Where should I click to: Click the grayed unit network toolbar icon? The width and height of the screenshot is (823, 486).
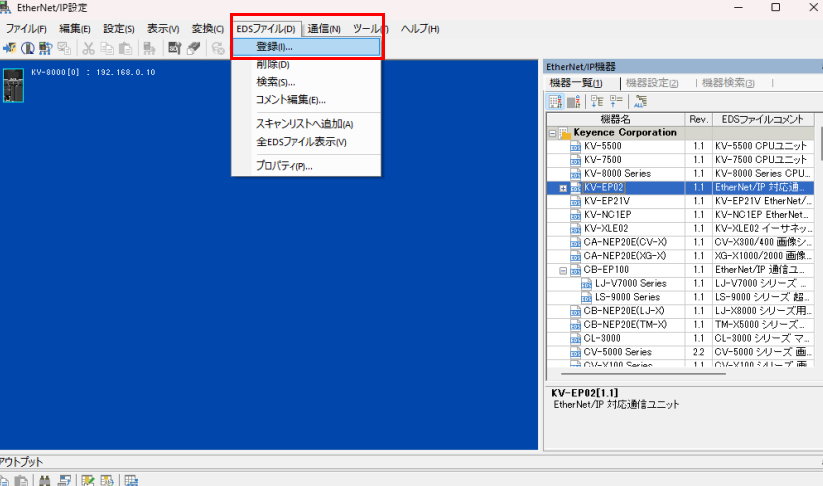[149, 48]
